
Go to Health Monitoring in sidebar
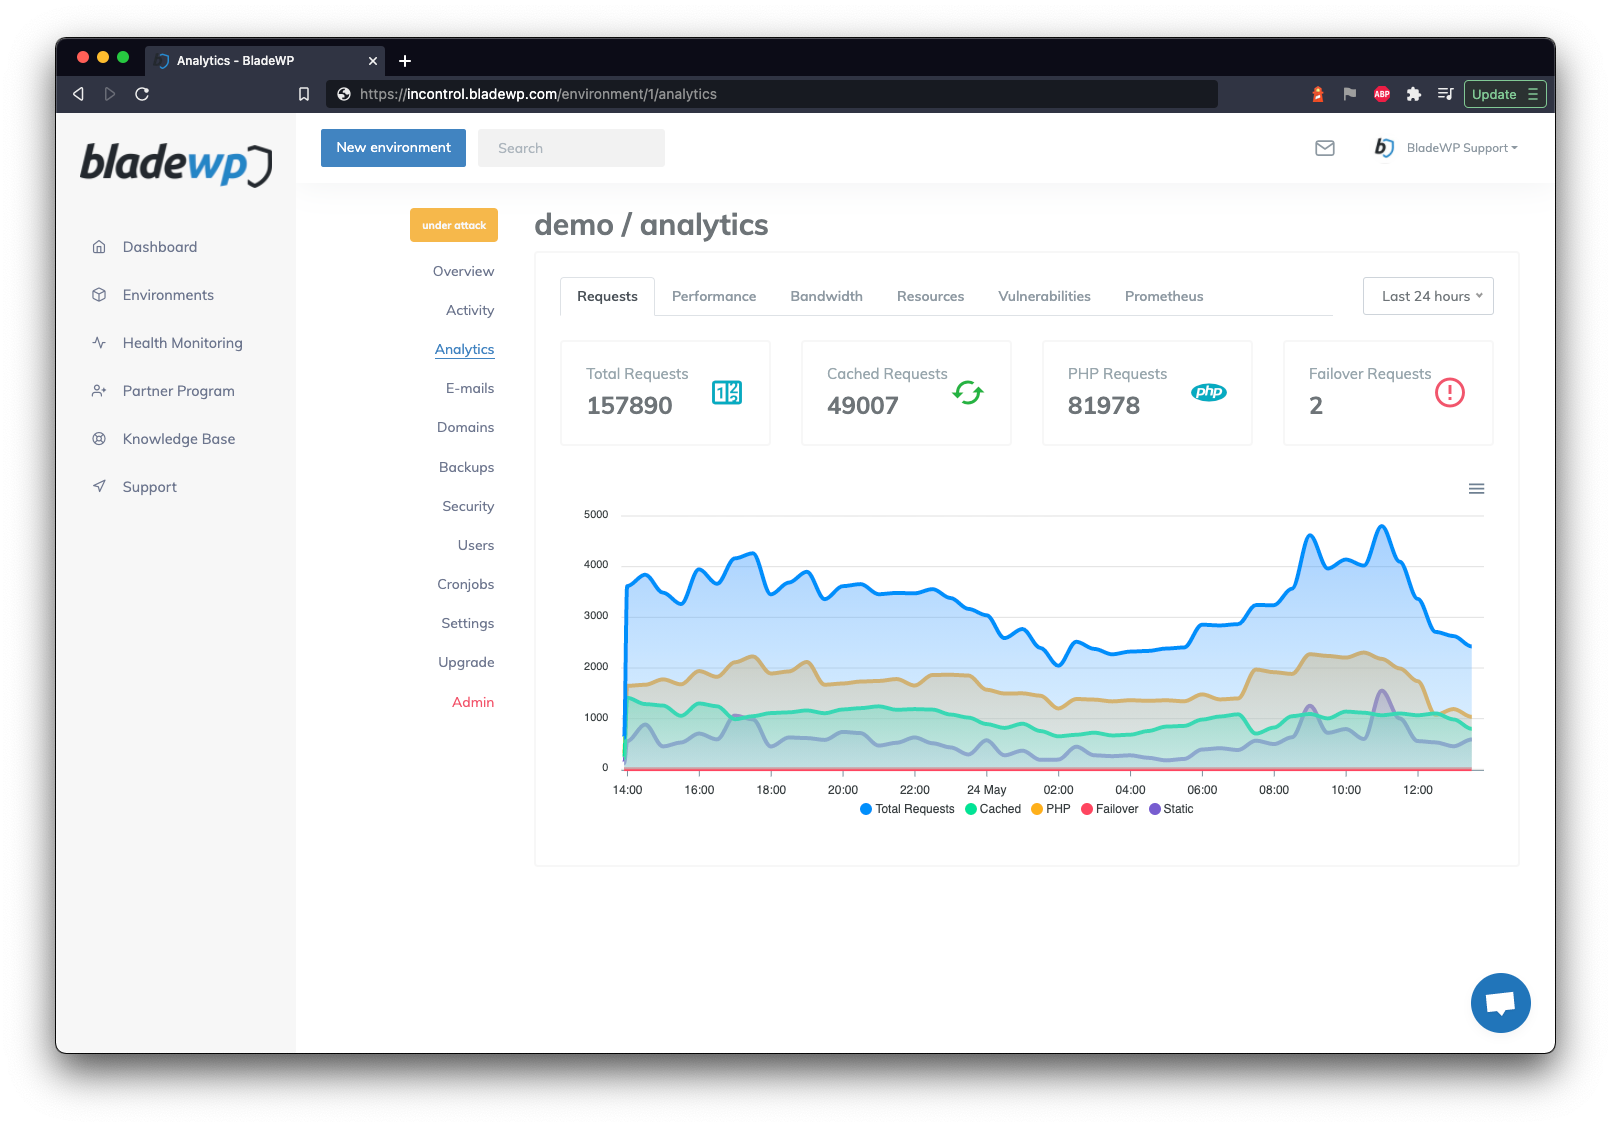[x=182, y=343]
